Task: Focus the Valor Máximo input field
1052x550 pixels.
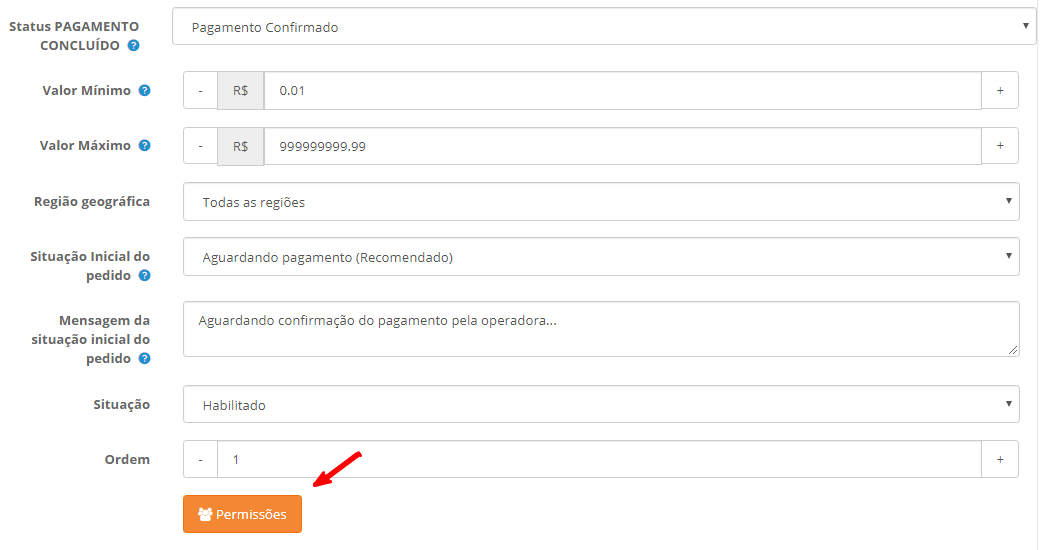Action: (x=623, y=146)
